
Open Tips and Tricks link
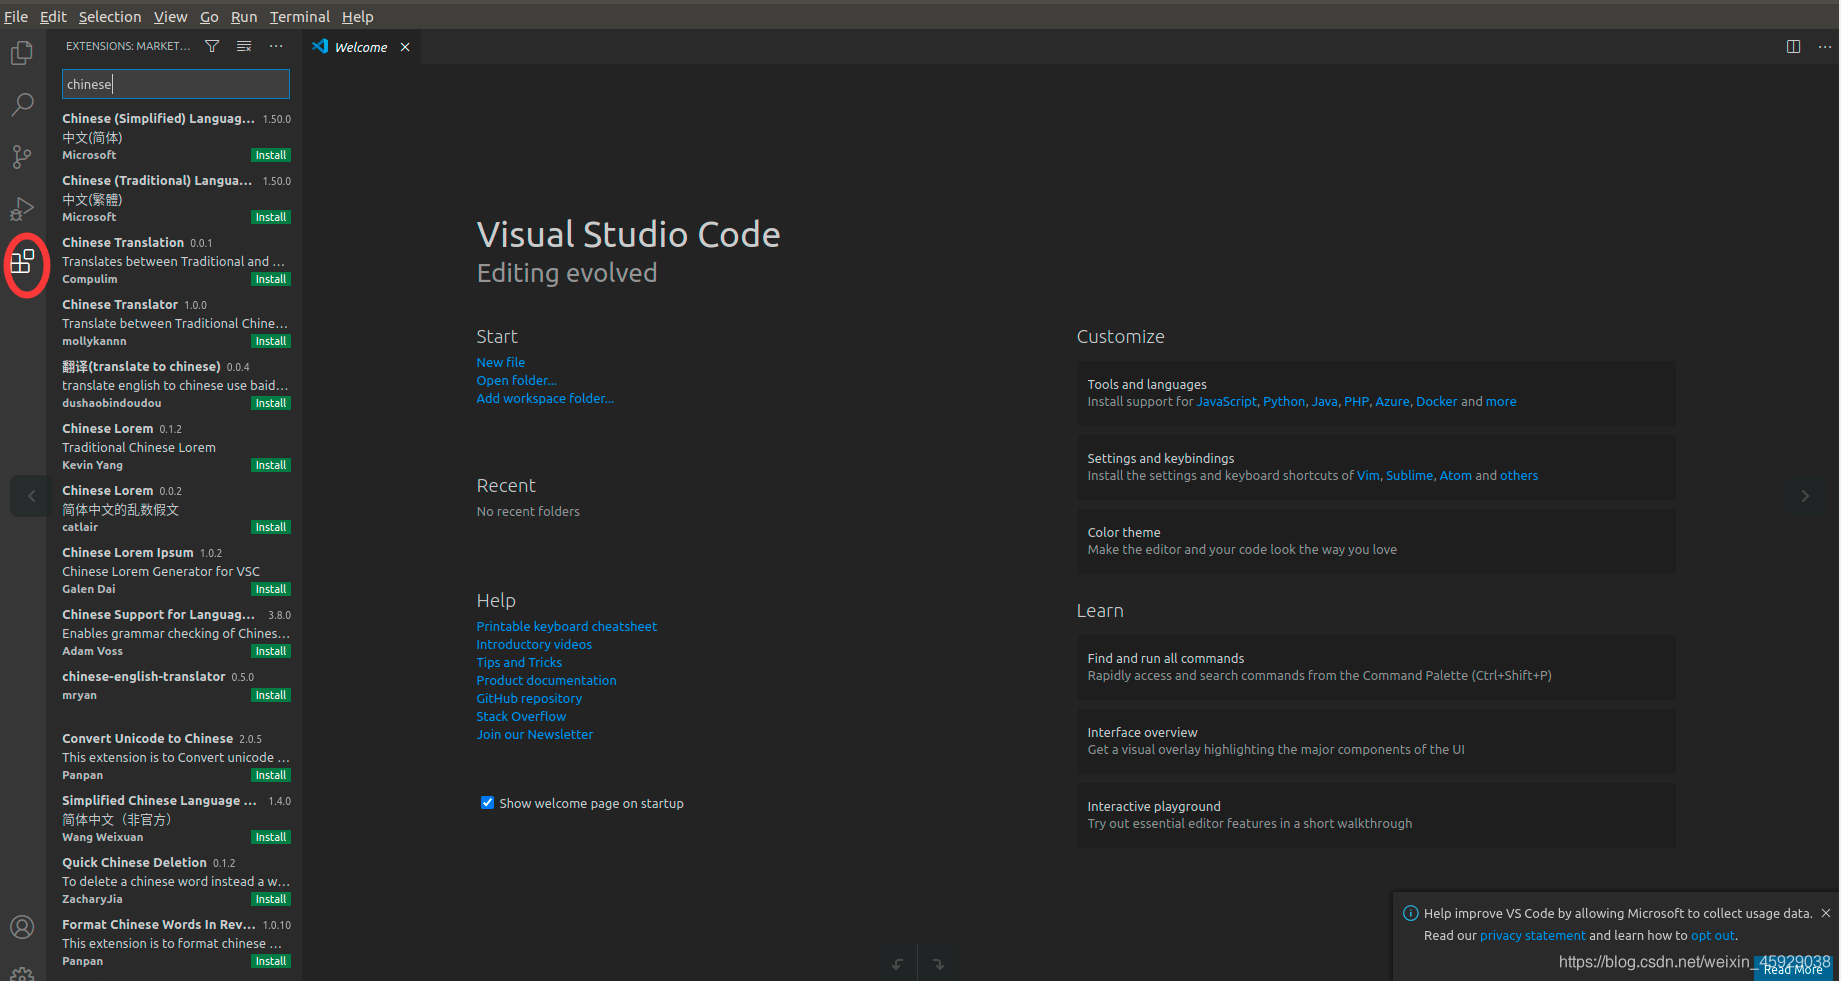pyautogui.click(x=519, y=662)
